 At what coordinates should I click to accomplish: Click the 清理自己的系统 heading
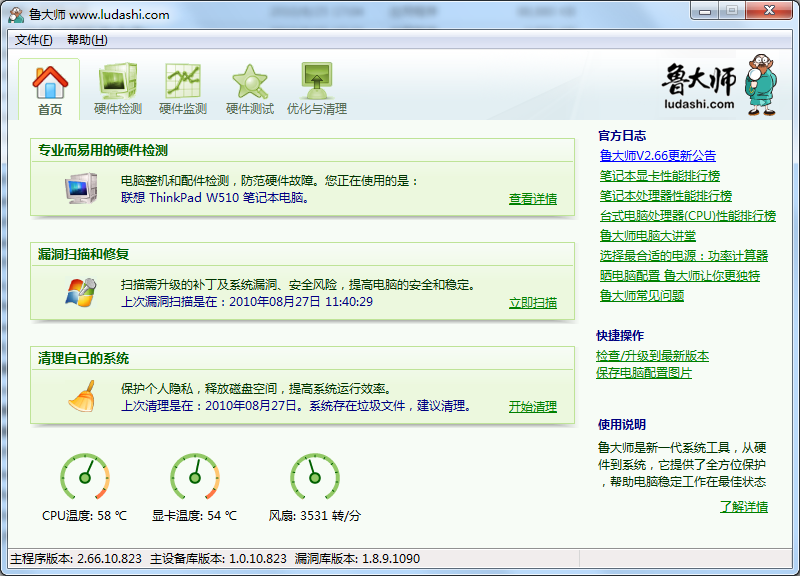point(83,358)
